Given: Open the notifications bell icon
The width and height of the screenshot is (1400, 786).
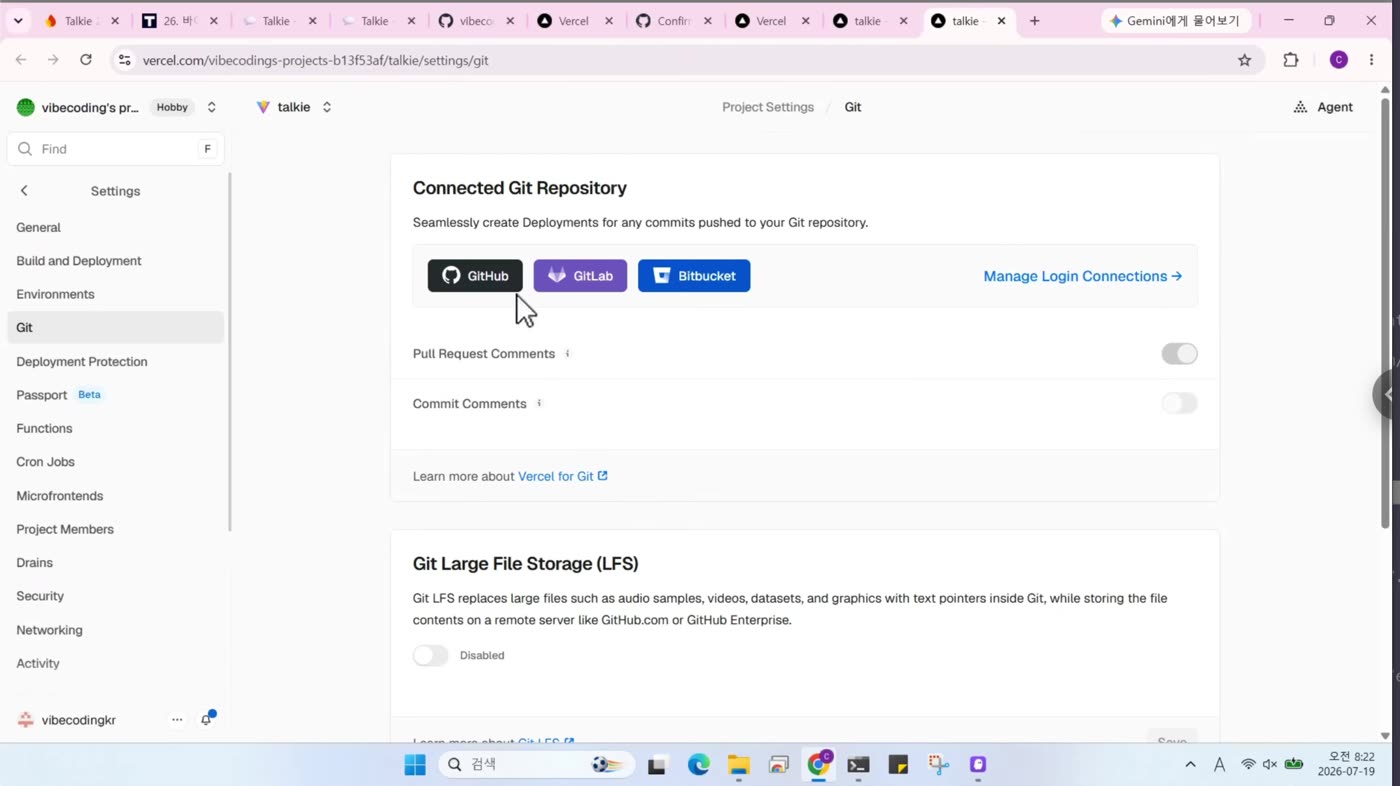Looking at the screenshot, I should (x=207, y=720).
